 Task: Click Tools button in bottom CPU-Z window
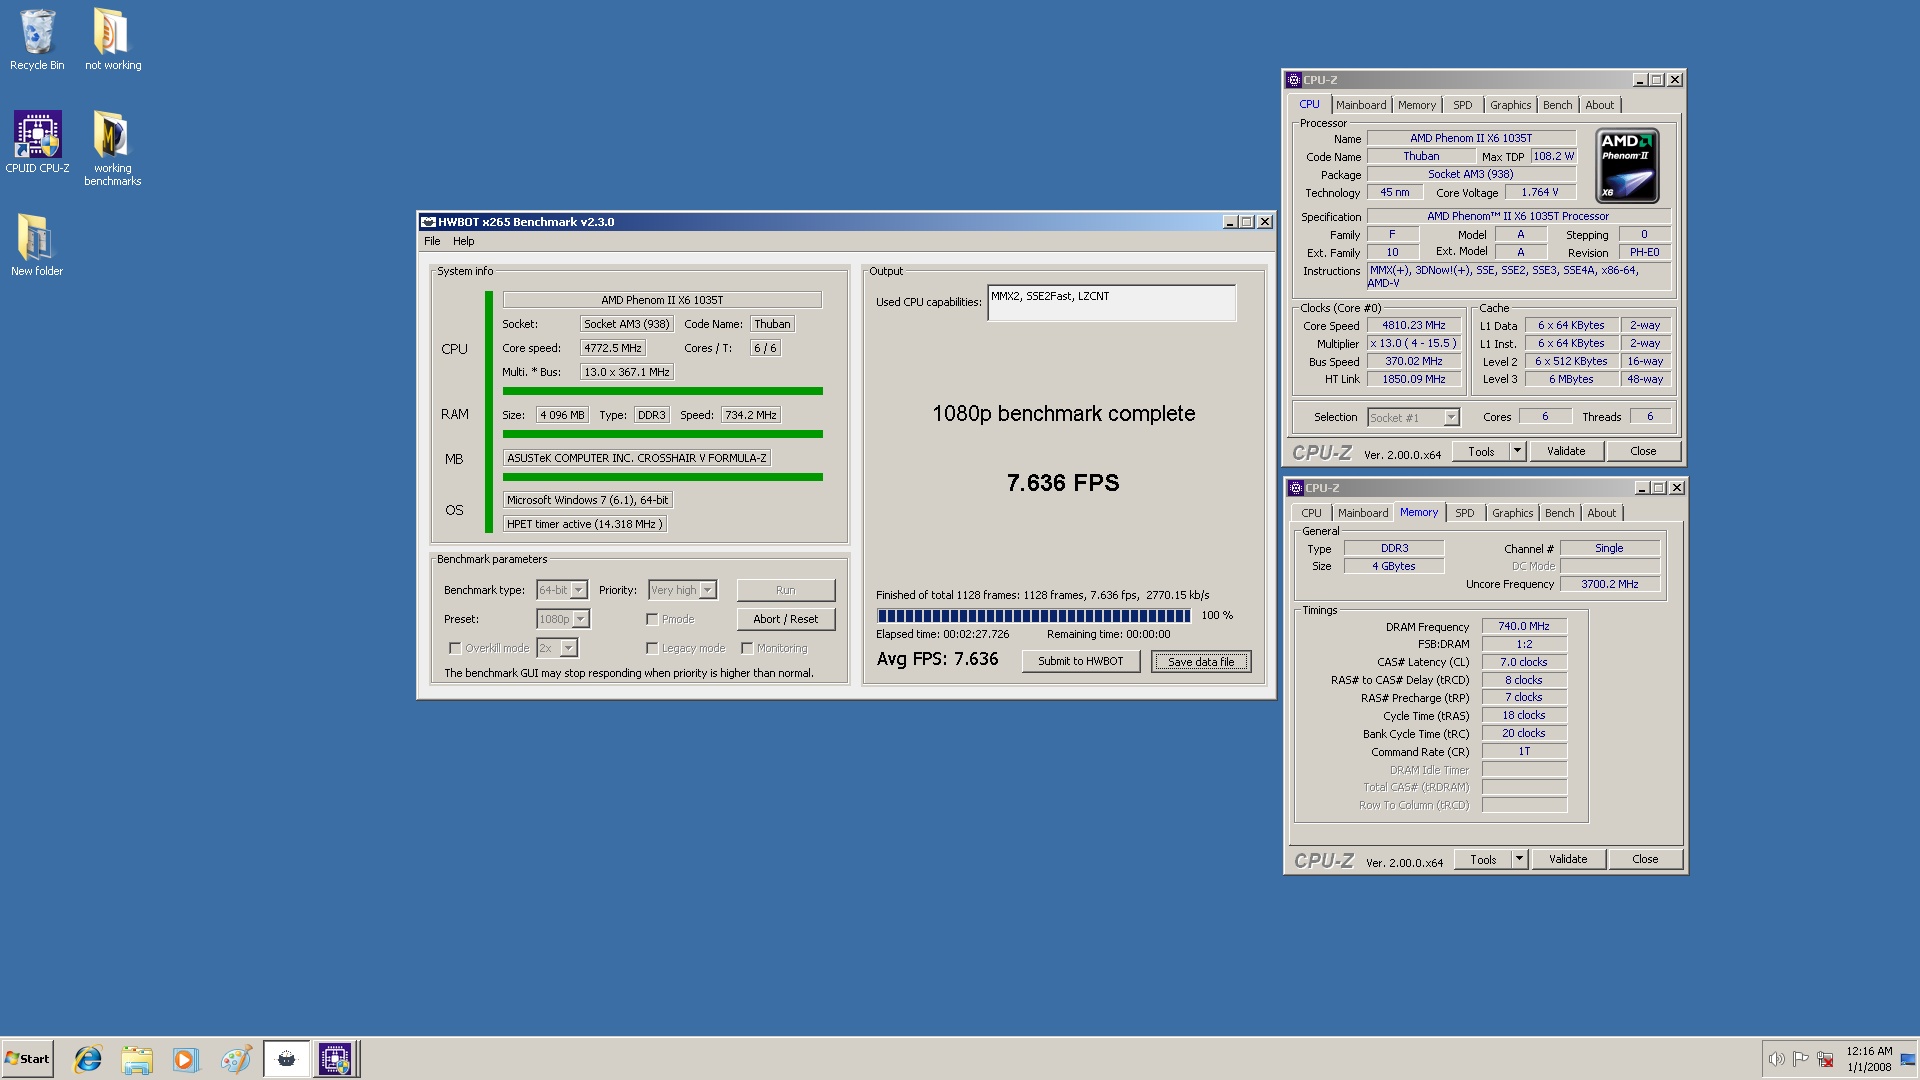click(1483, 859)
